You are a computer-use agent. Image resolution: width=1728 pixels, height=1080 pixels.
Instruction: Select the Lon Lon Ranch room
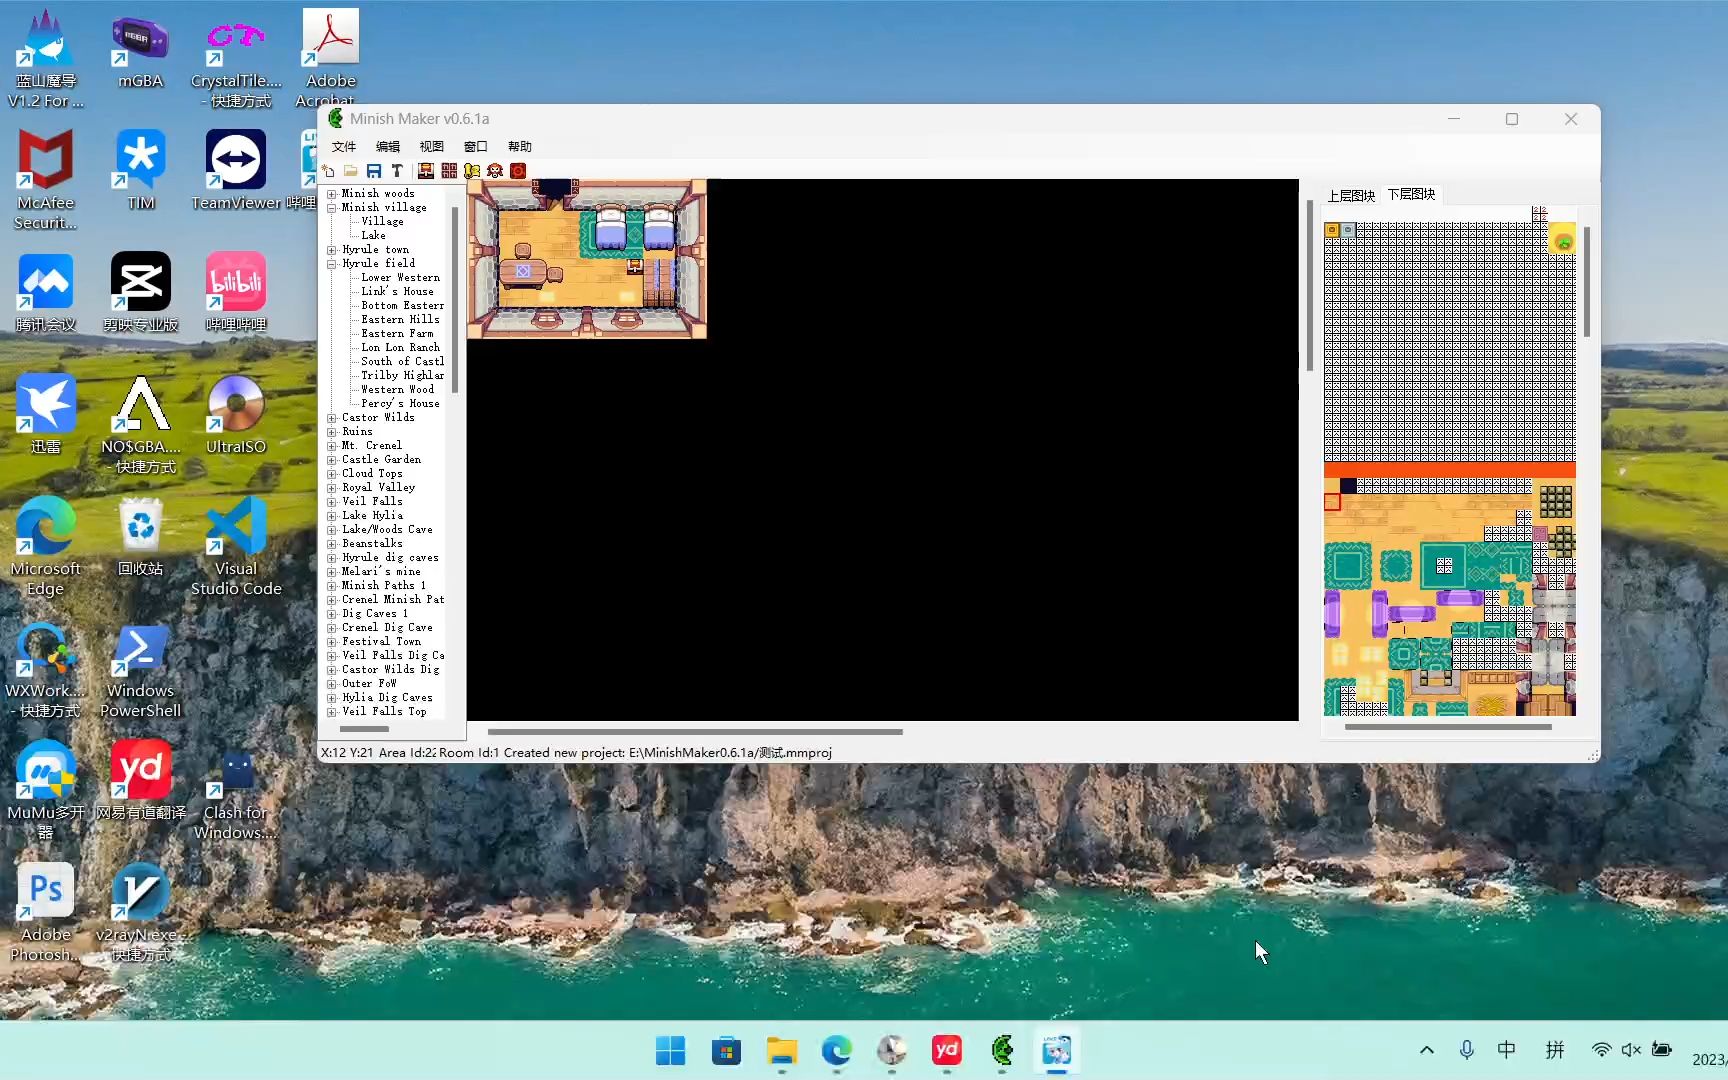400,348
